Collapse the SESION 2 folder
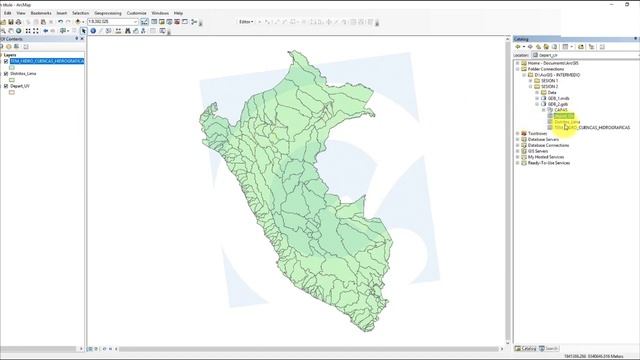The width and height of the screenshot is (640, 360). (x=531, y=87)
